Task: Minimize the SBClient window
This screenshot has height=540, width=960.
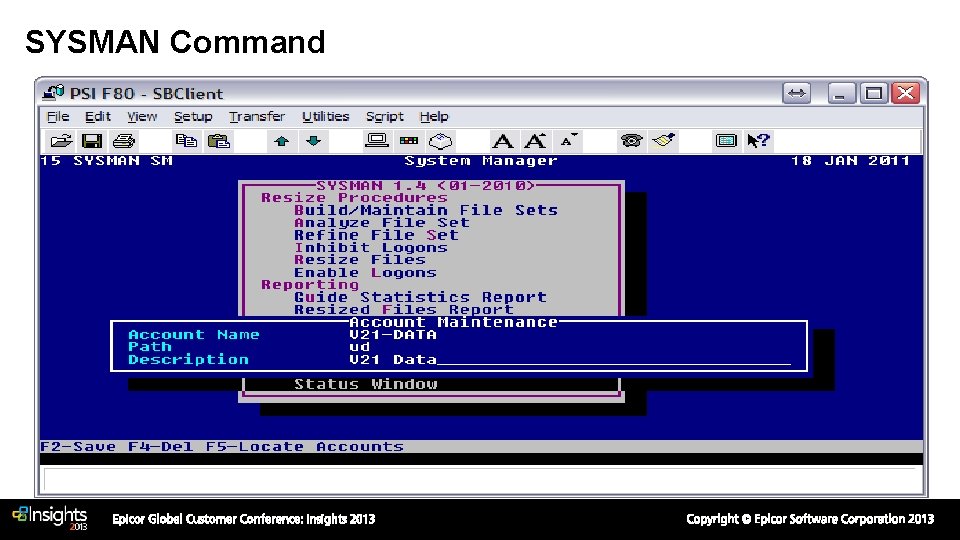Action: point(841,93)
